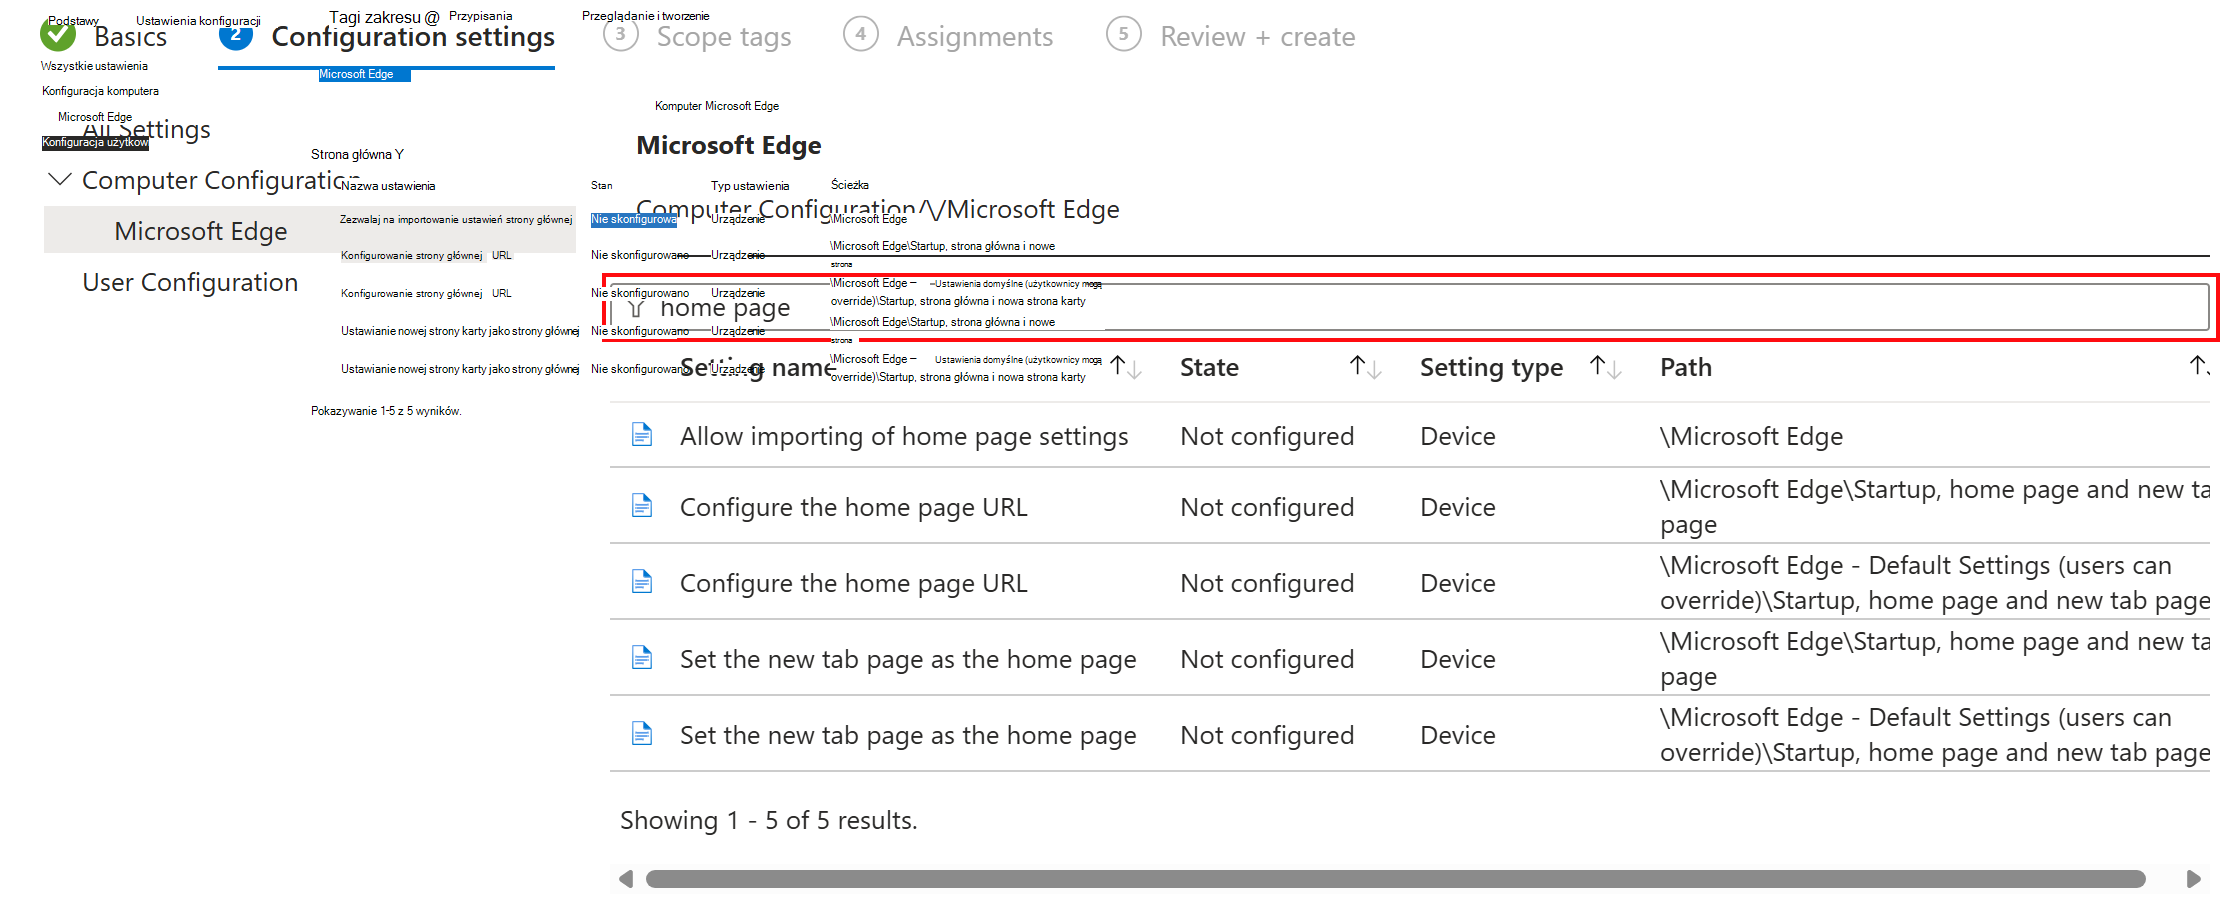Click Device in the Allow importing of home page settings row
The width and height of the screenshot is (2230, 912).
tap(1458, 436)
